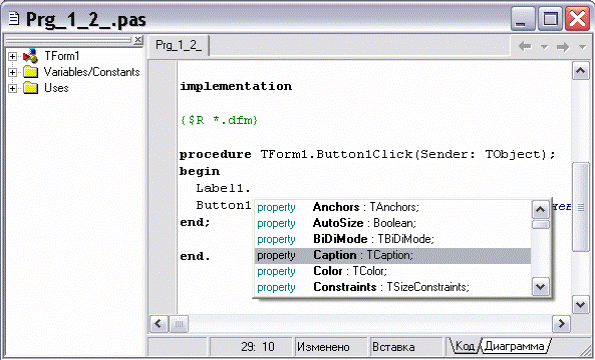Click the Uses folder icon

(x=31, y=88)
